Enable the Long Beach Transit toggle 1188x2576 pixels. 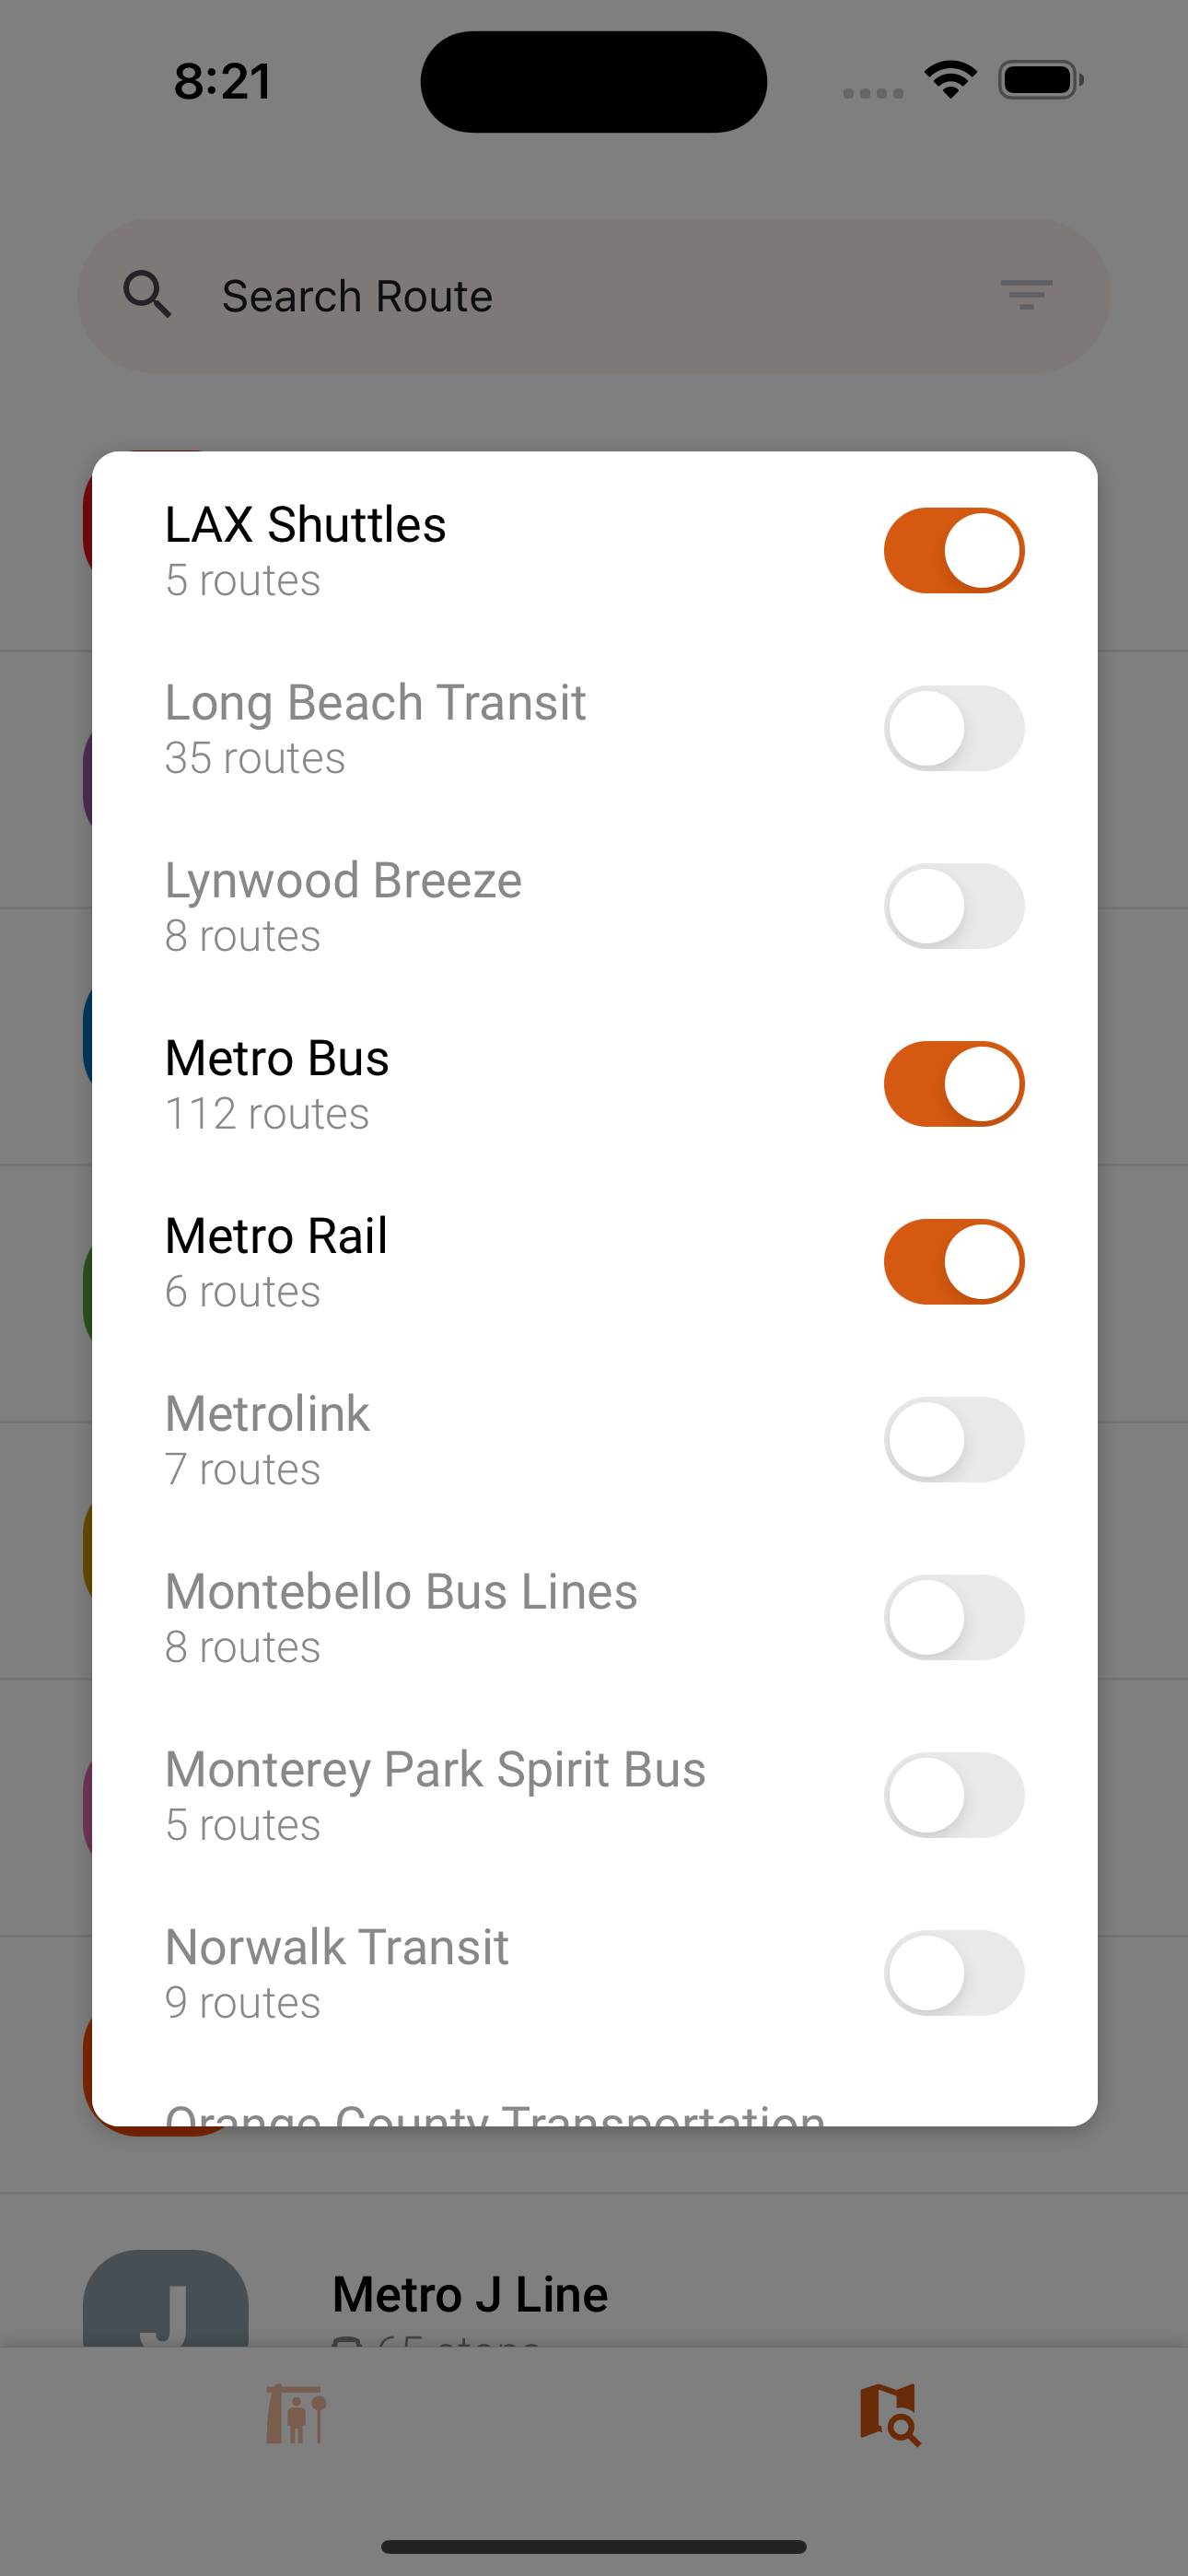954,729
